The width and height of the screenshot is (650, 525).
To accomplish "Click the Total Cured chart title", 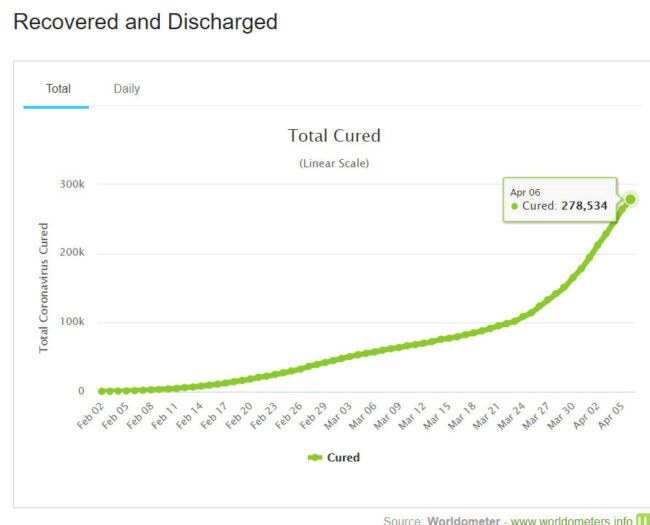I will tap(334, 136).
